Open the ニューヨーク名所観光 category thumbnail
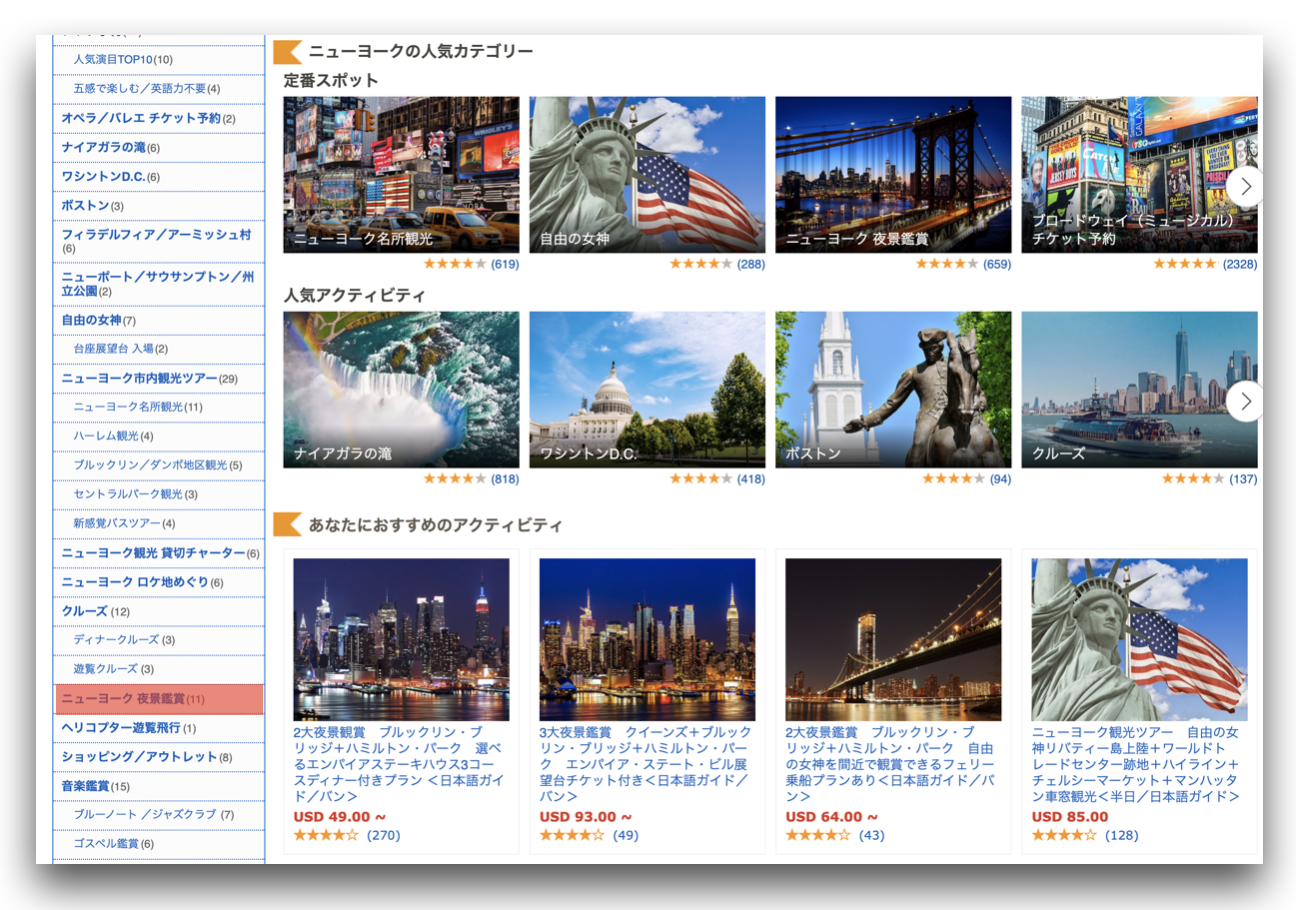The image size is (1296, 910). pos(401,175)
